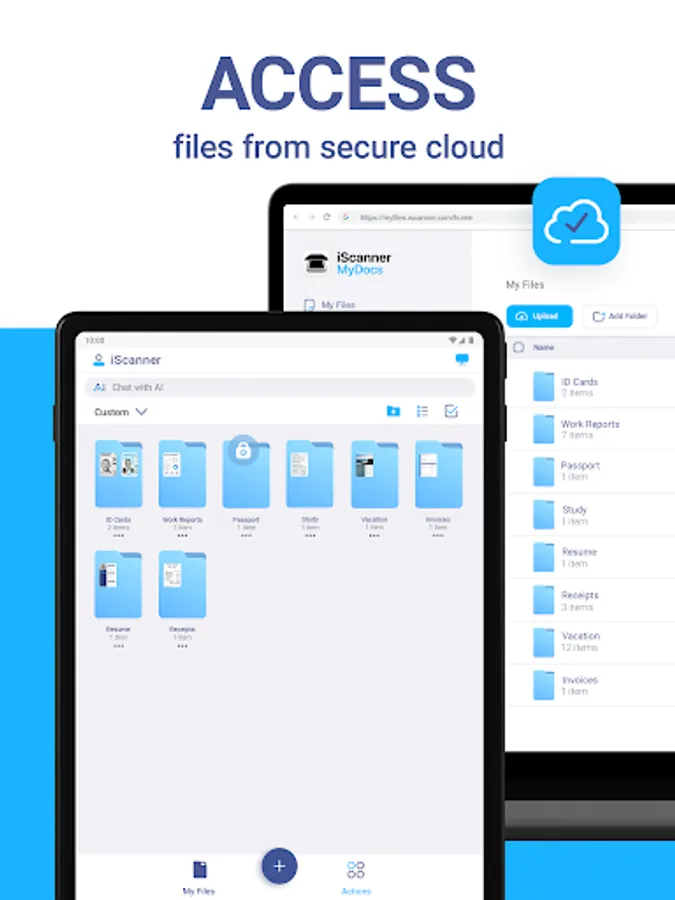Switch to list view on tablet
The width and height of the screenshot is (675, 900).
[422, 411]
